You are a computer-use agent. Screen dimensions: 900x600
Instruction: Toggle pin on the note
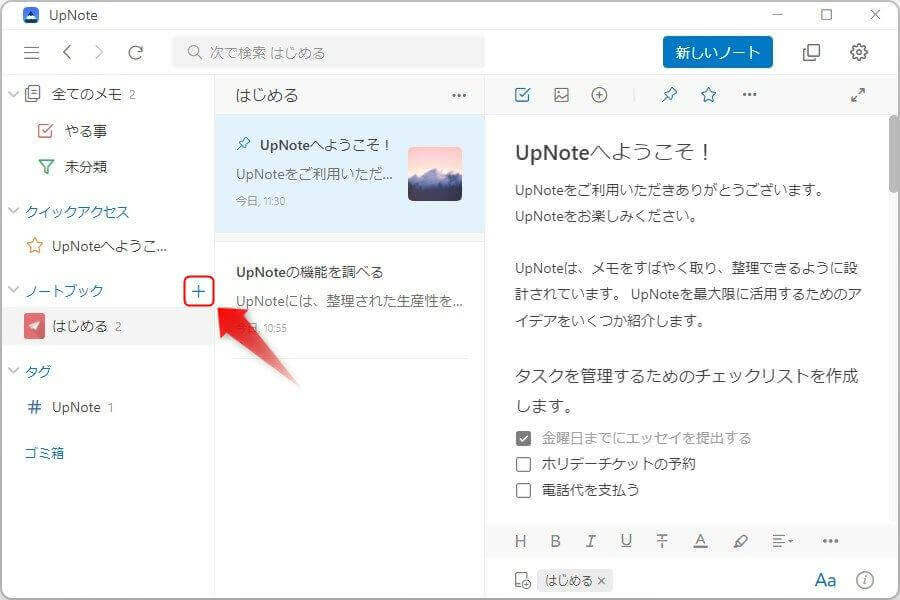click(x=669, y=95)
